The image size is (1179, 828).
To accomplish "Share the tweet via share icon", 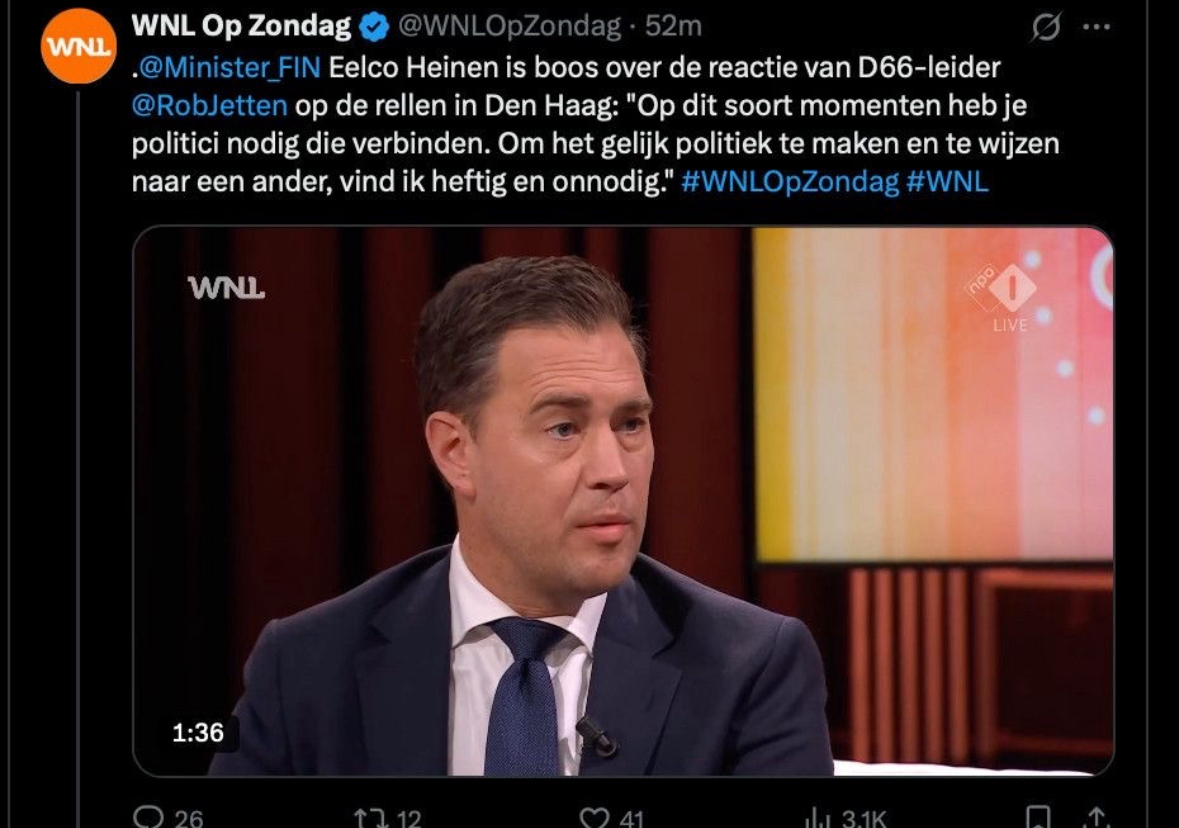I will 1096,817.
